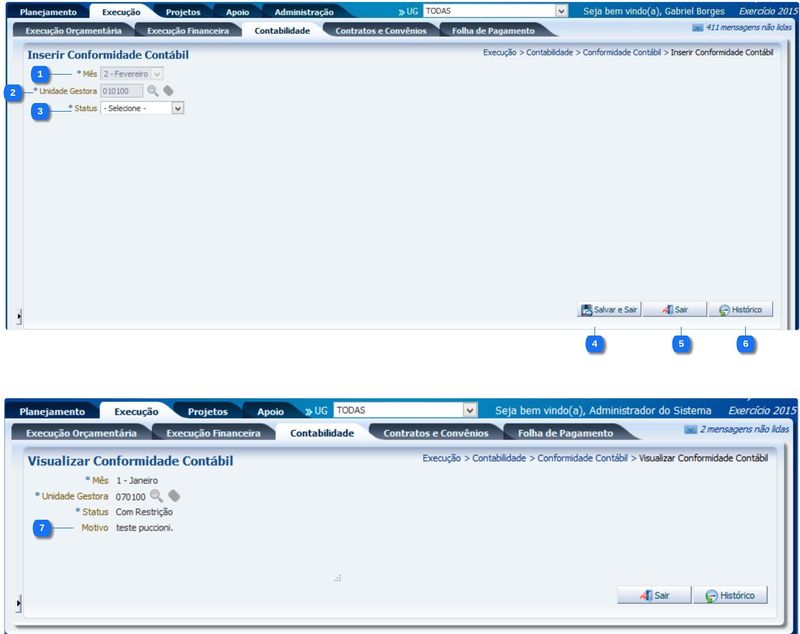
Task: Click Histórico button in Inserir Conformidade screen
Action: (740, 310)
